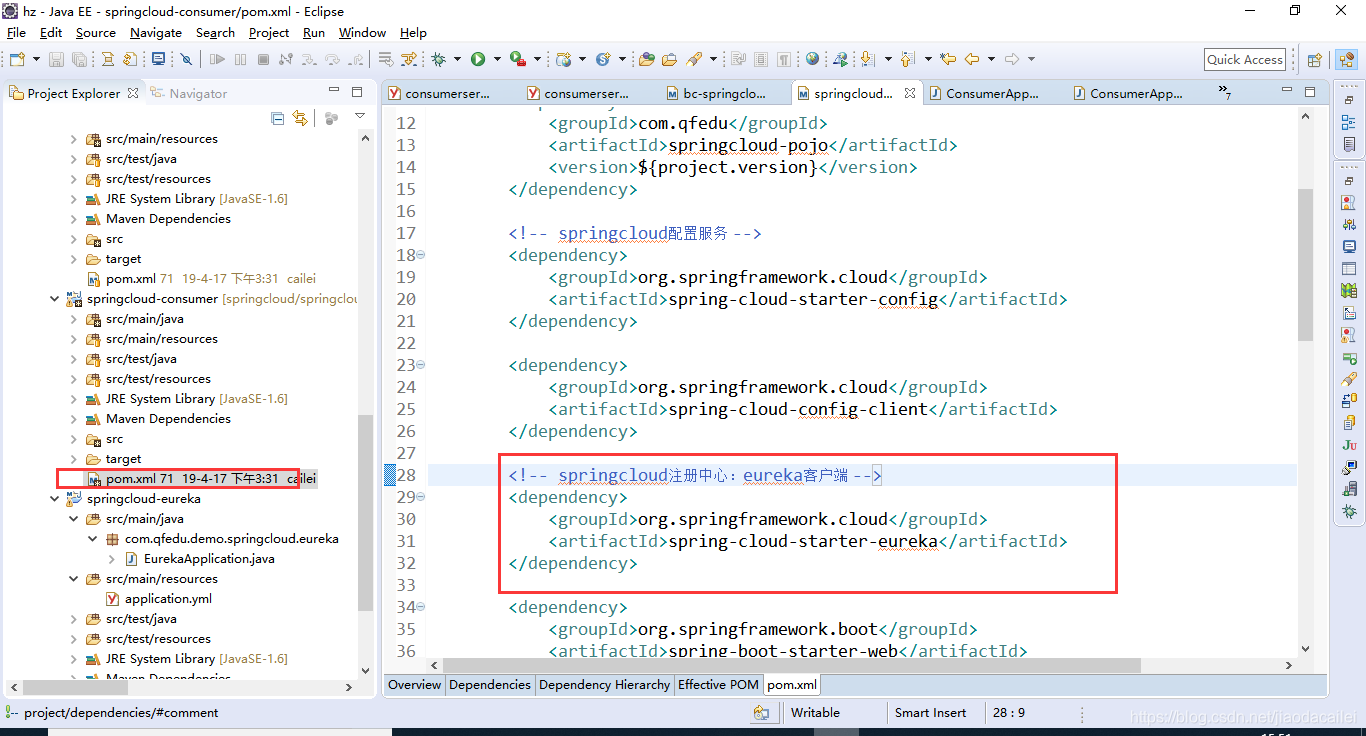Show the hidden editor tabs list

1224,92
